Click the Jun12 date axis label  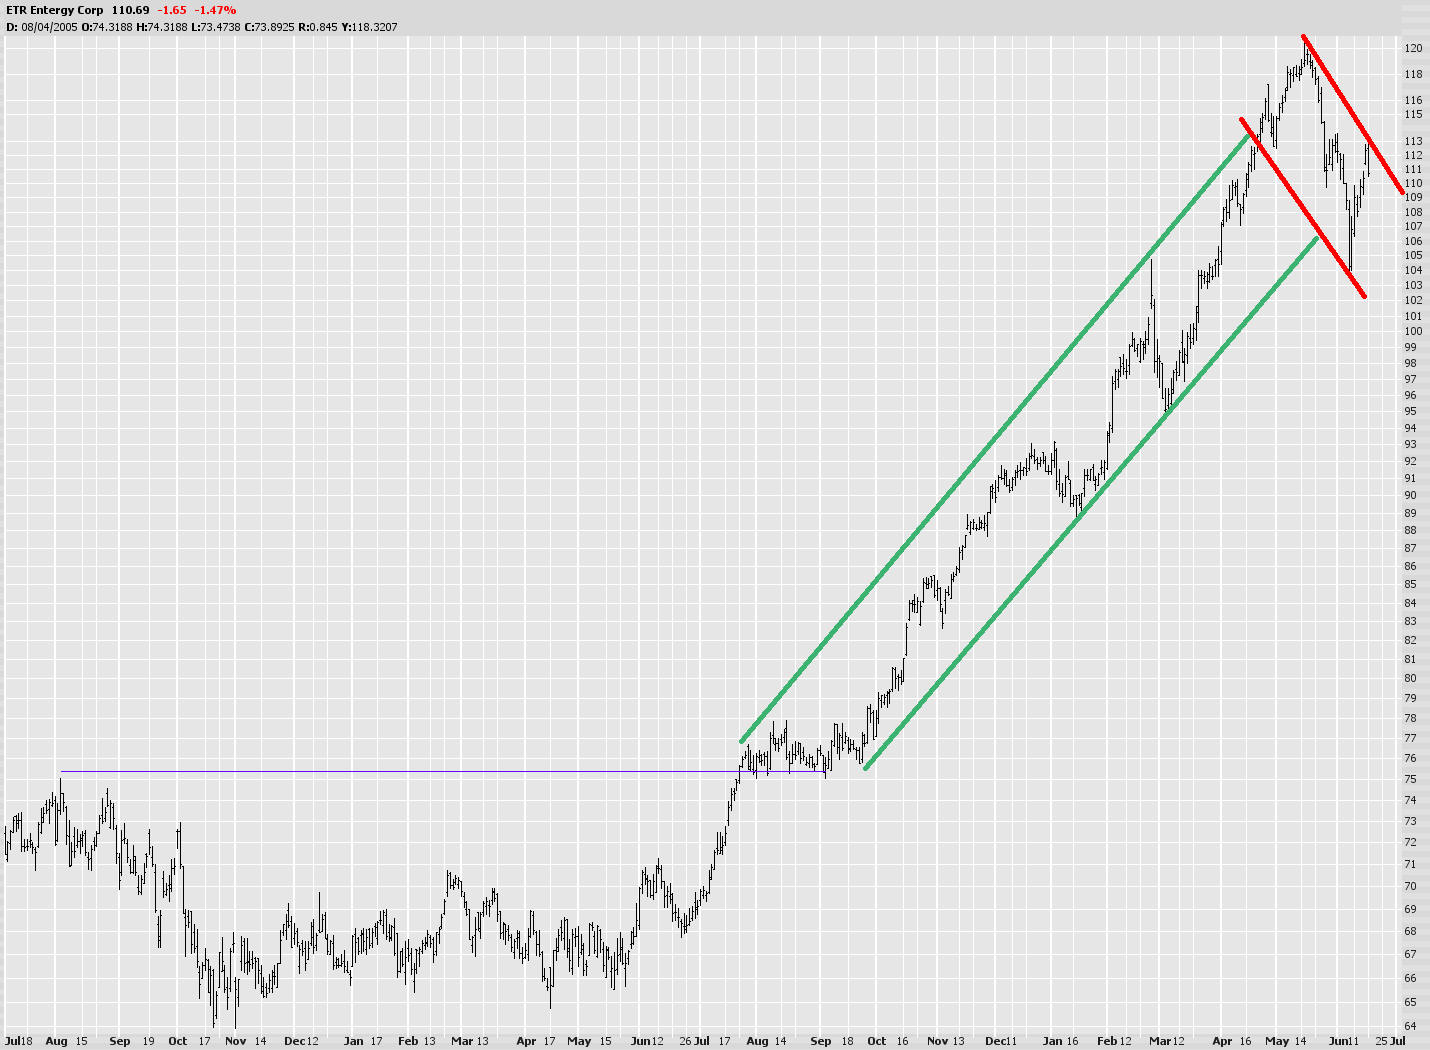coord(647,1041)
